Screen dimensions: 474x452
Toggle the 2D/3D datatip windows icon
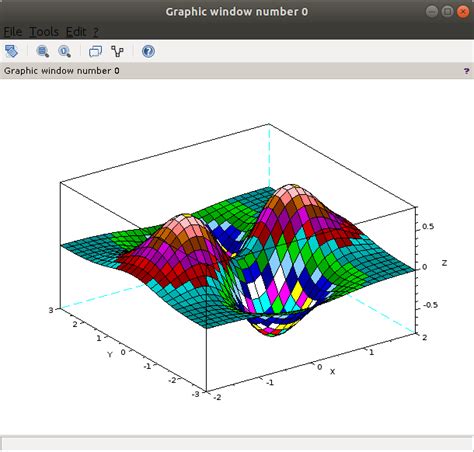coord(95,51)
